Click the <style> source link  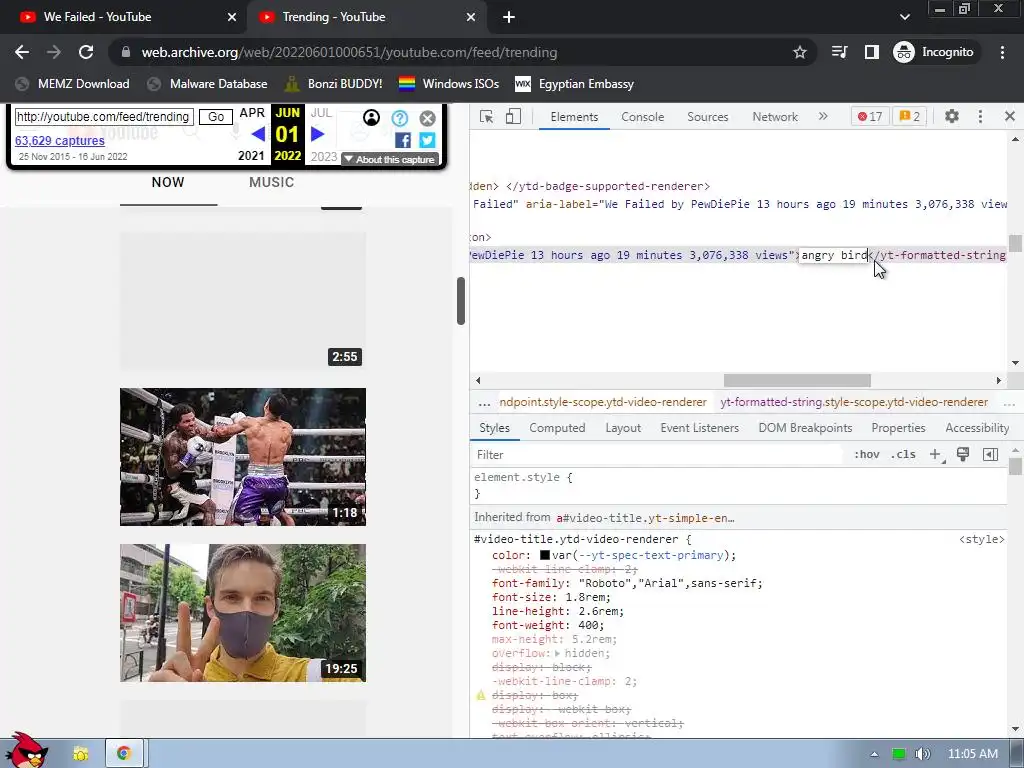point(982,539)
